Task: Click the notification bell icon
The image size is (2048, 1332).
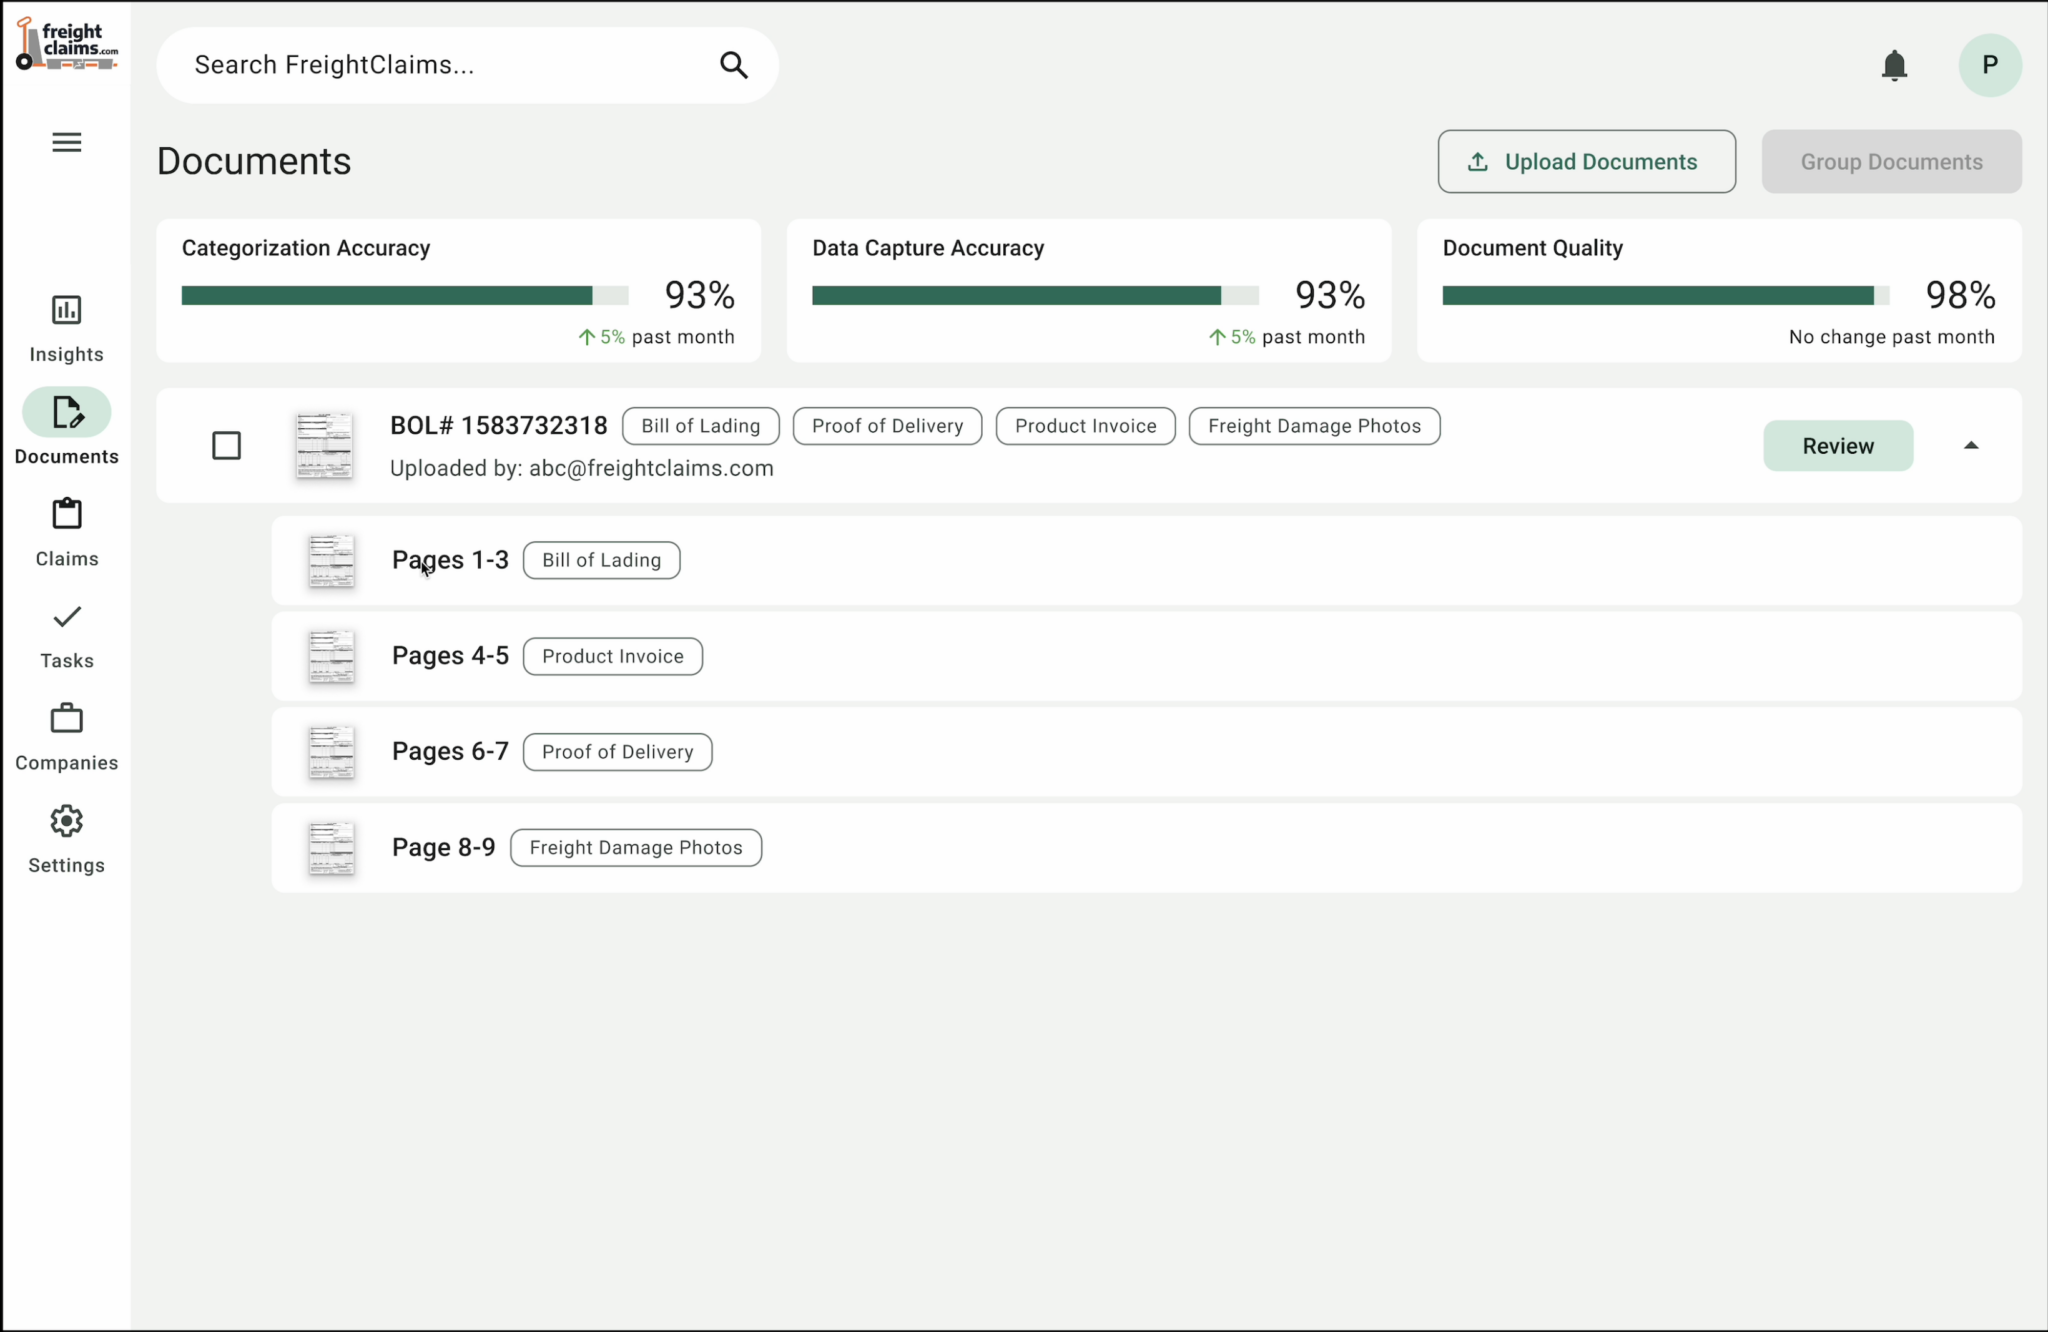Action: [x=1893, y=64]
